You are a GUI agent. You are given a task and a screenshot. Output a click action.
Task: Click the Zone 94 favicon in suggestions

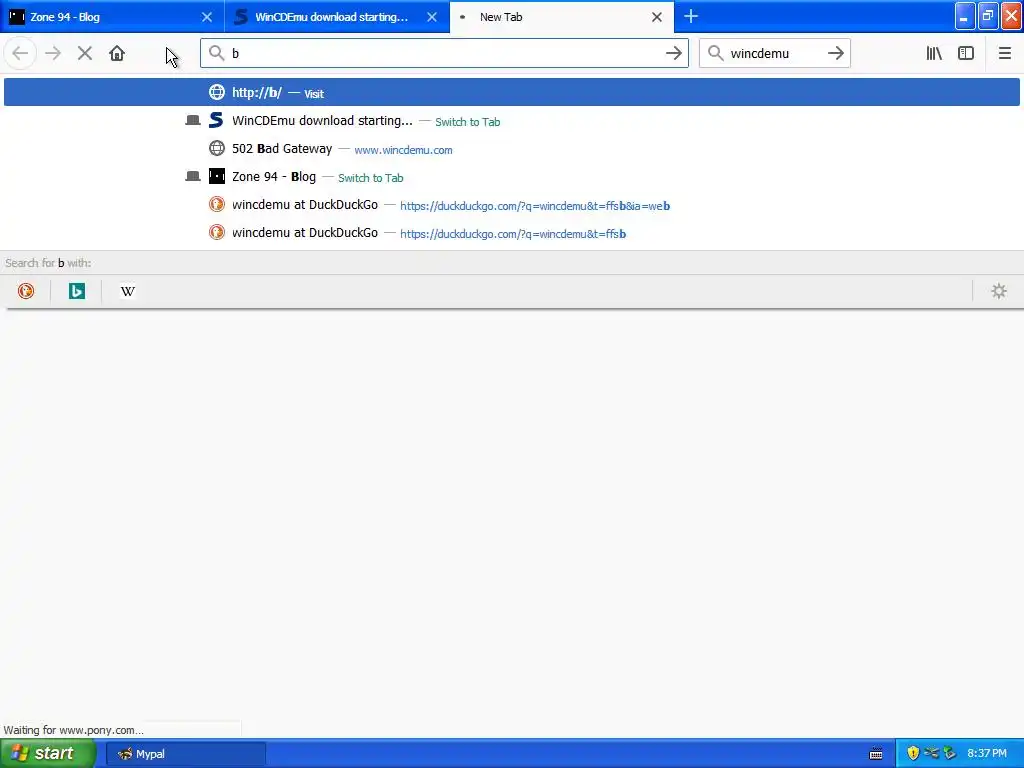point(217,176)
